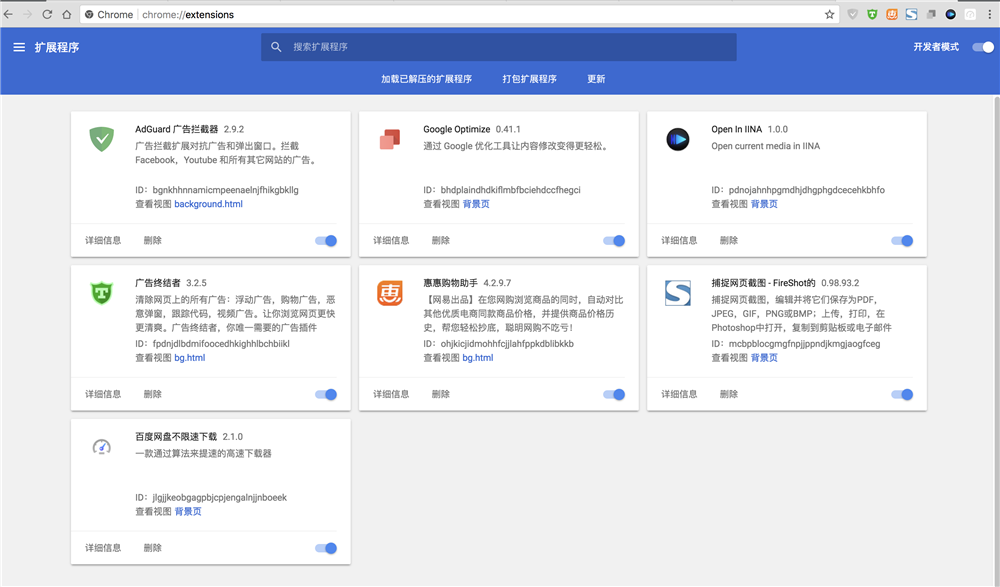Click 删除 on 惠惠购物助手 card
The width and height of the screenshot is (1000, 587).
click(x=441, y=394)
